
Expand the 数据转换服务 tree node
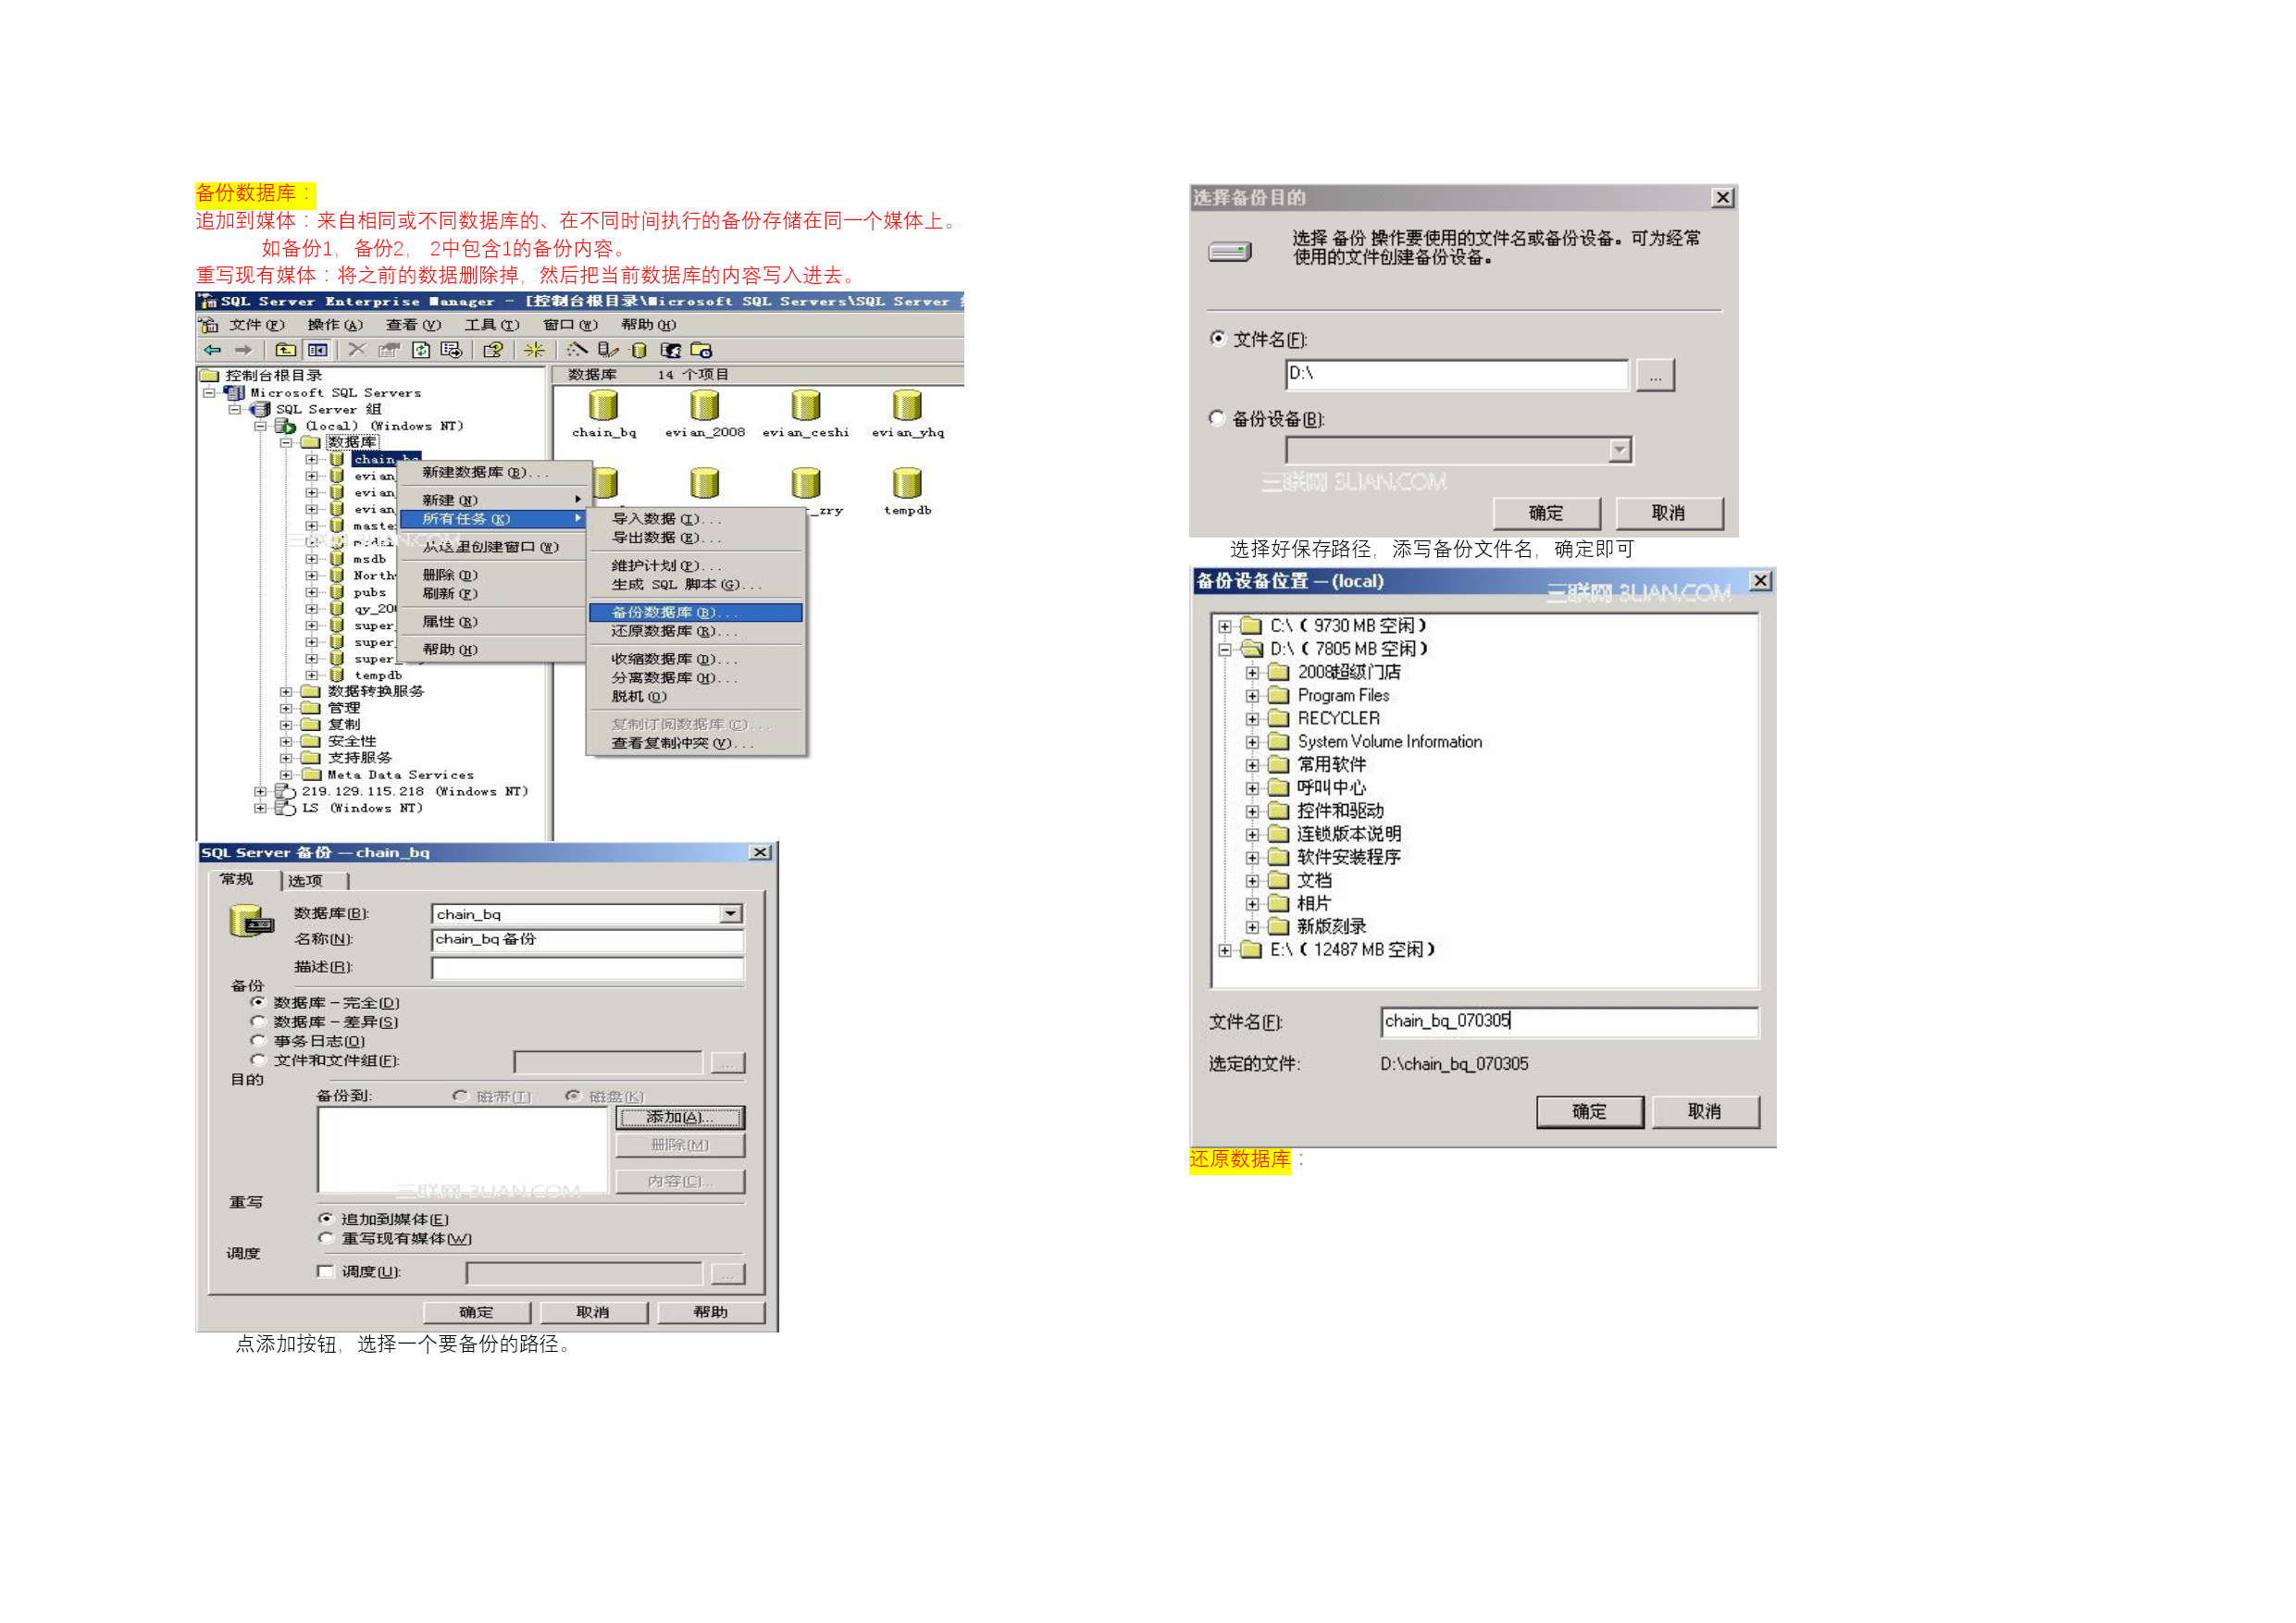tap(286, 692)
